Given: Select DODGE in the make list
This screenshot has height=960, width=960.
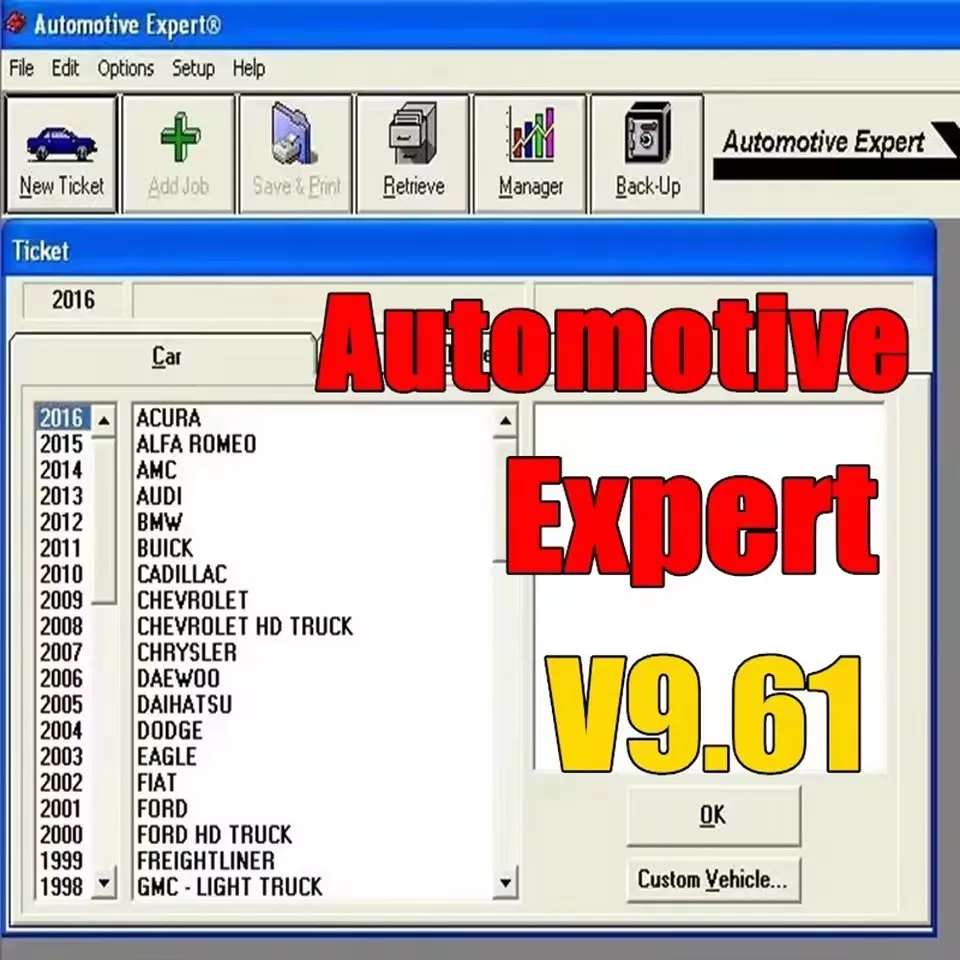Looking at the screenshot, I should (170, 730).
